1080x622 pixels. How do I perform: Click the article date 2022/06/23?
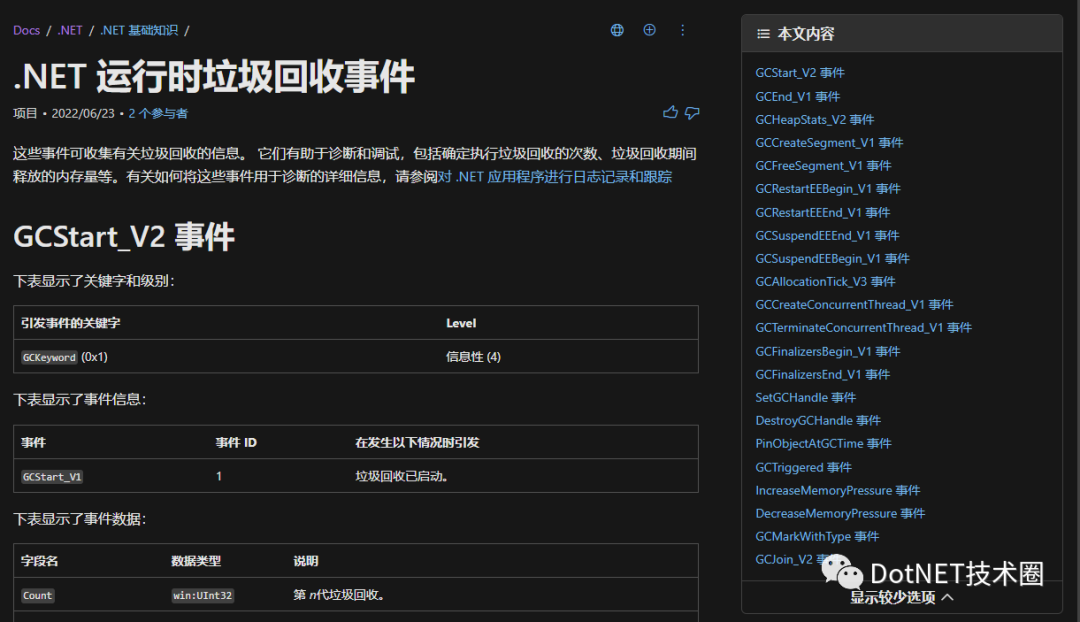point(83,114)
